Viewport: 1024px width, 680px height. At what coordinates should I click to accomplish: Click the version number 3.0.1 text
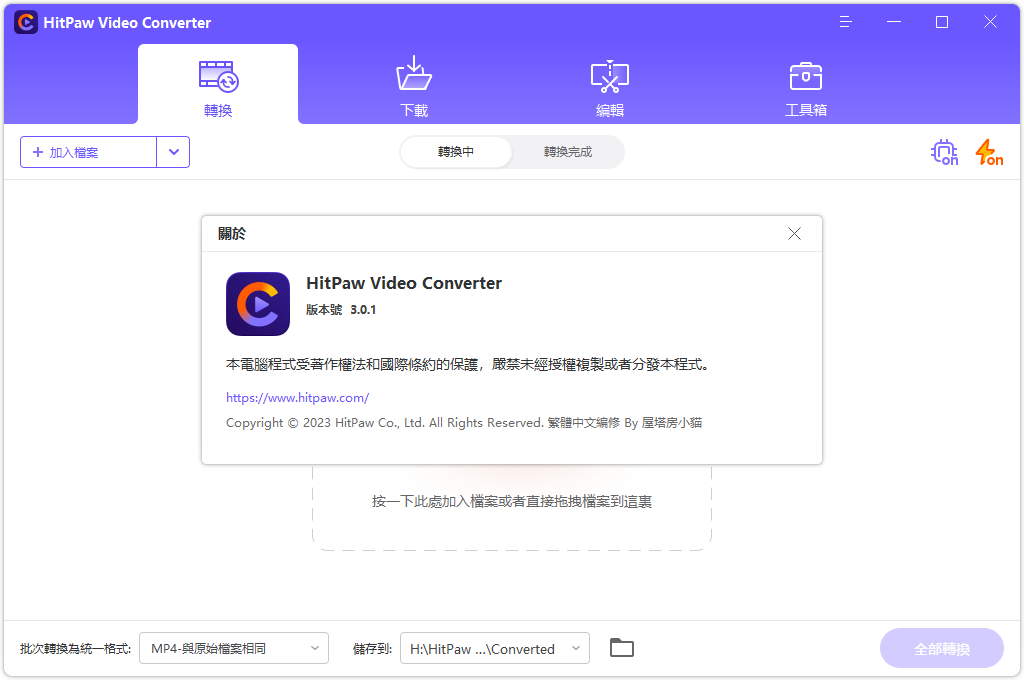pyautogui.click(x=363, y=310)
